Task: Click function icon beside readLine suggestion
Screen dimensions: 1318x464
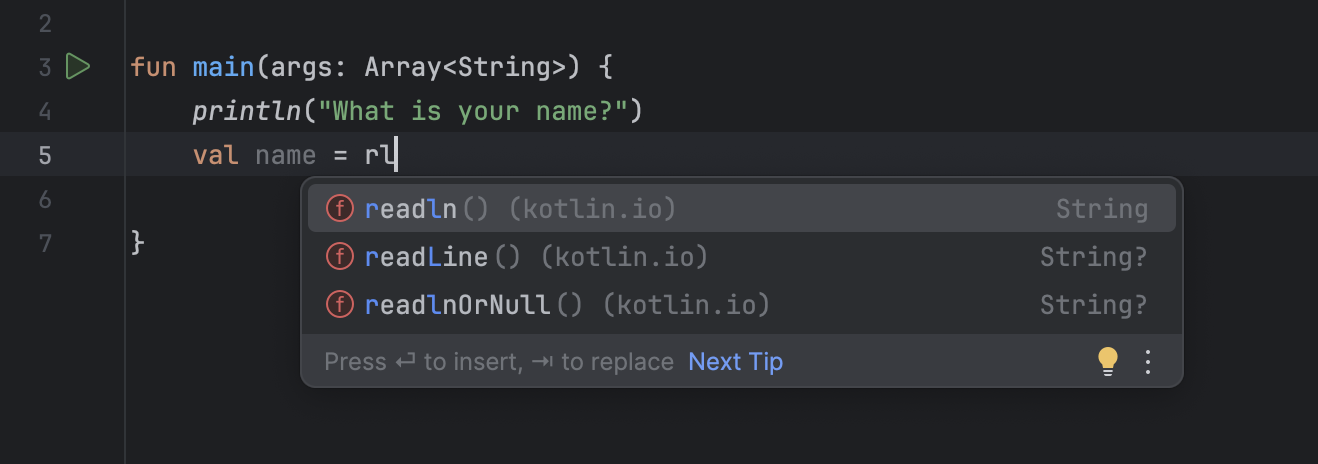Action: (x=340, y=257)
